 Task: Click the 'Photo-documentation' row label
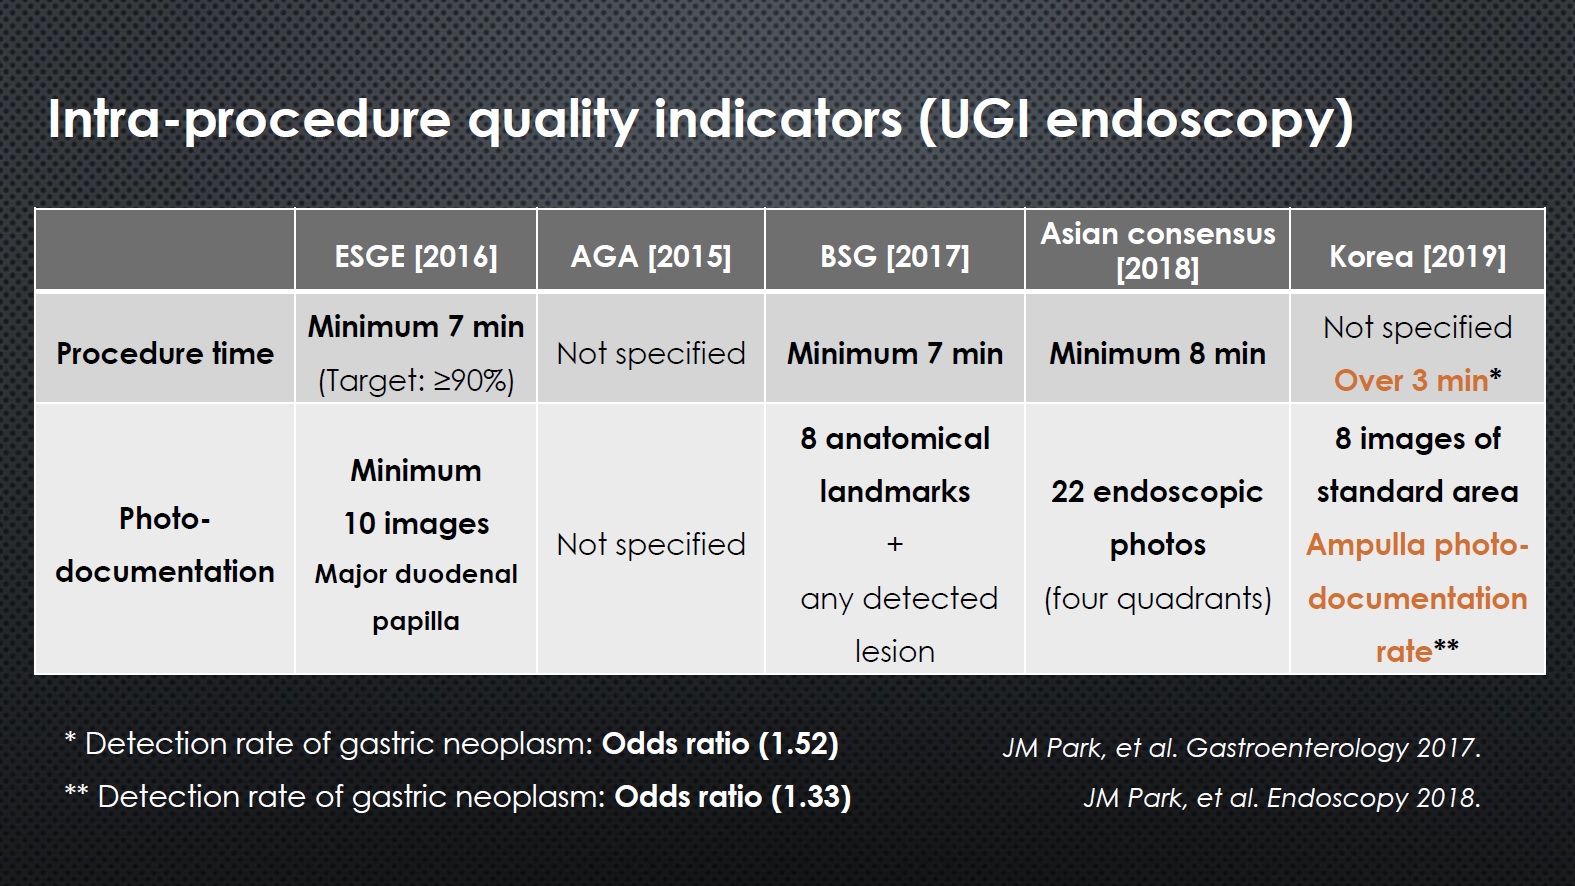pos(165,545)
